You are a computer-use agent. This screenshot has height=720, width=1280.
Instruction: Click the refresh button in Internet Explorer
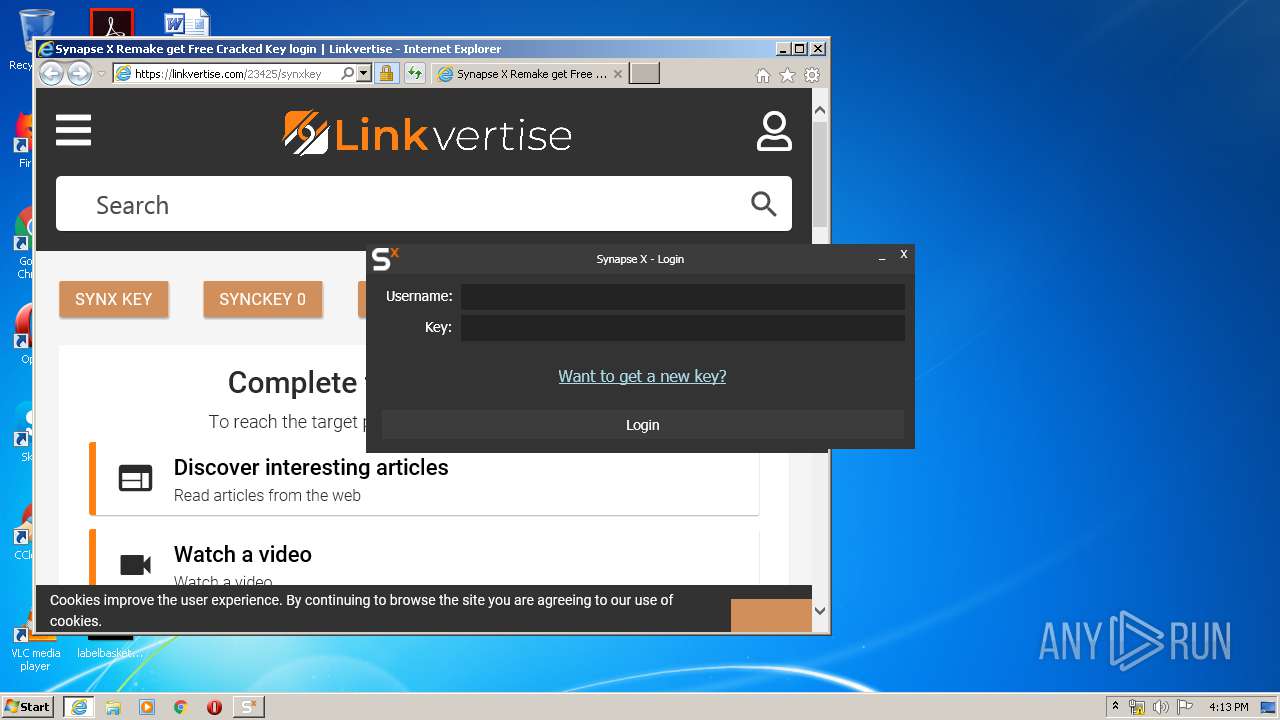click(x=414, y=74)
